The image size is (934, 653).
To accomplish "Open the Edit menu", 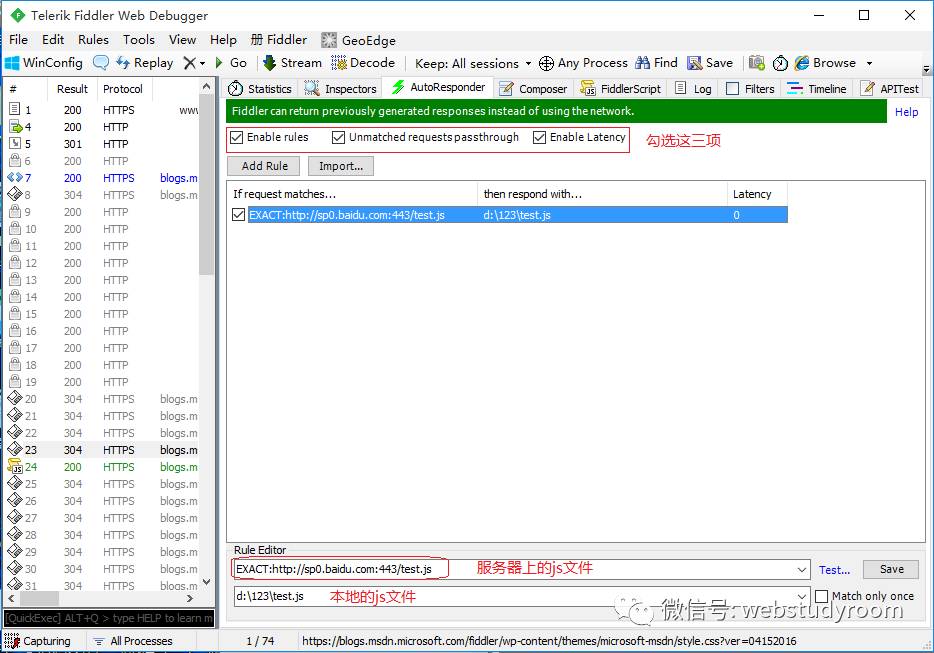I will [53, 39].
